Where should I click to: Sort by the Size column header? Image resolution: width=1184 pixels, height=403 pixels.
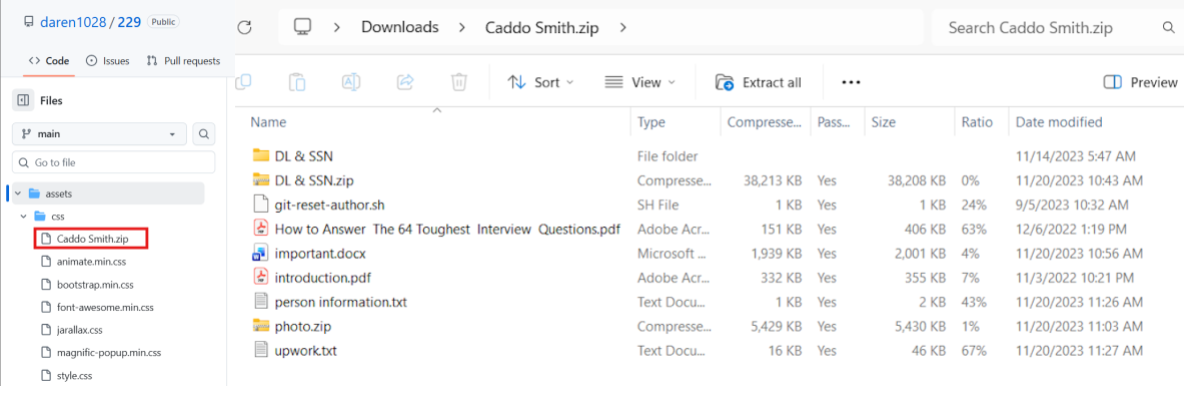(883, 122)
